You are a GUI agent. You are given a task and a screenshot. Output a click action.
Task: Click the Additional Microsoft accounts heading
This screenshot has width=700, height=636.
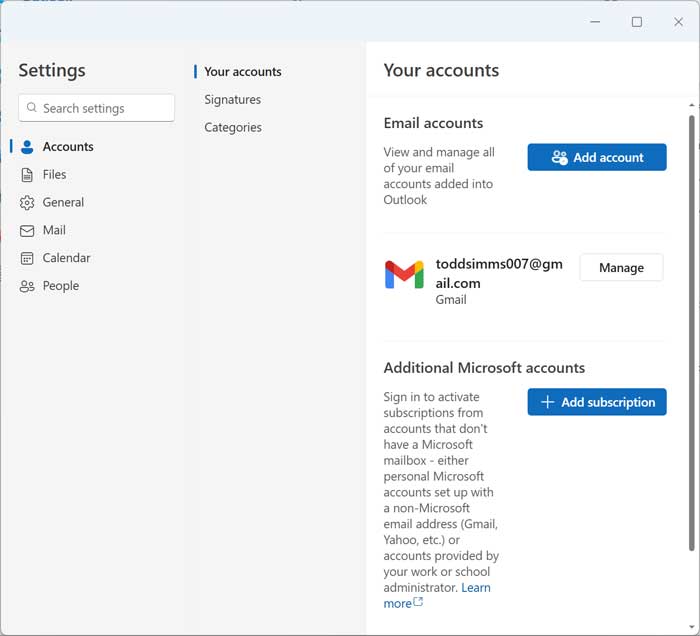tap(484, 368)
